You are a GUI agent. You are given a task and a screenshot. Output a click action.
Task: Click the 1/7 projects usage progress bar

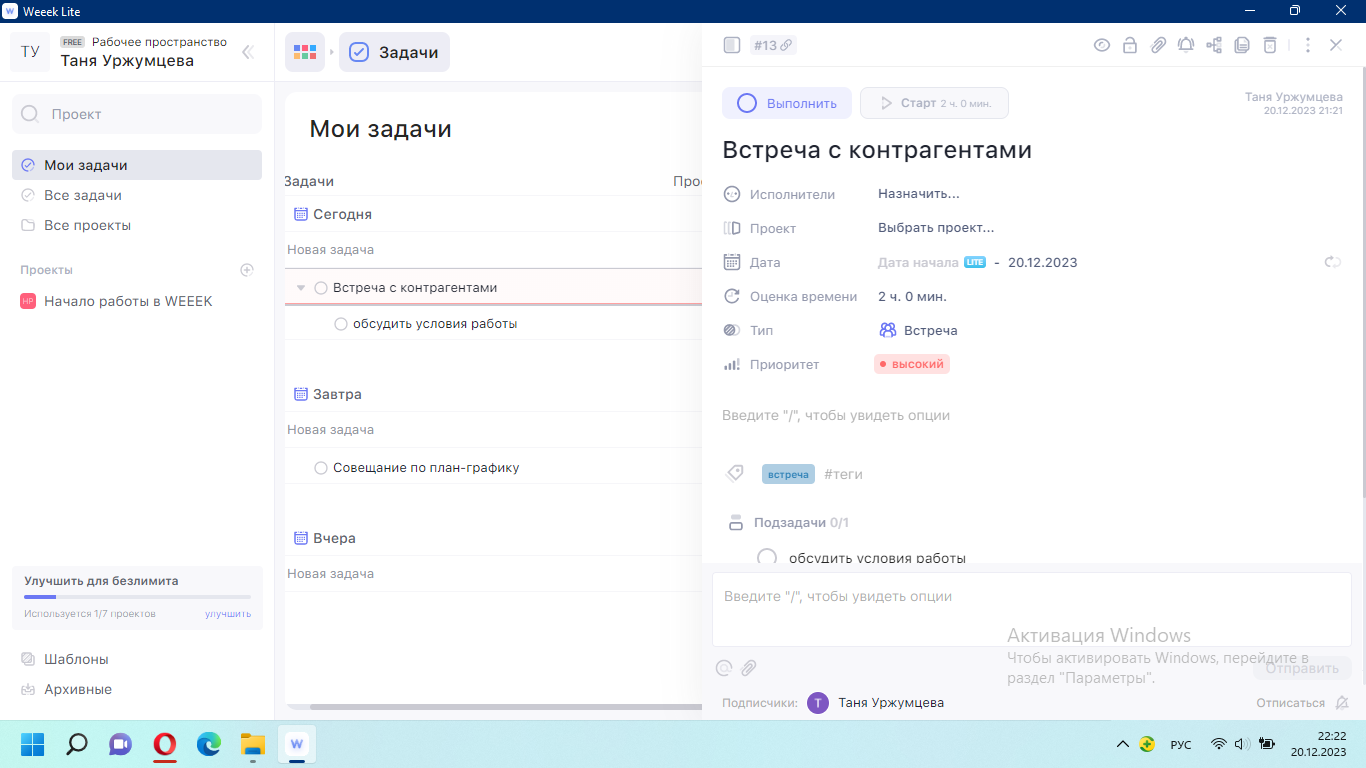point(136,597)
